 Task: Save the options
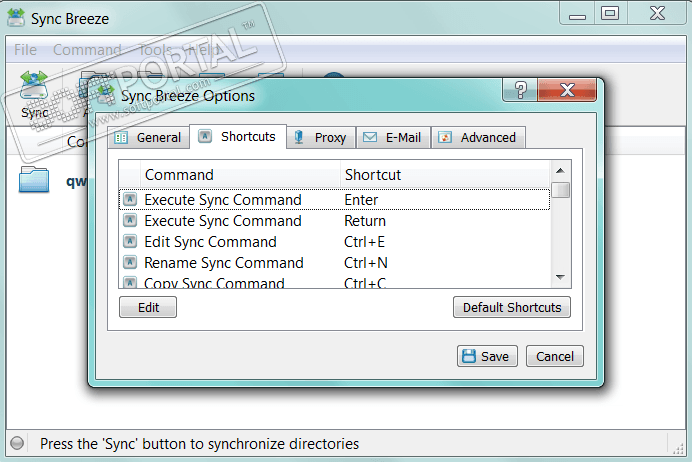484,356
